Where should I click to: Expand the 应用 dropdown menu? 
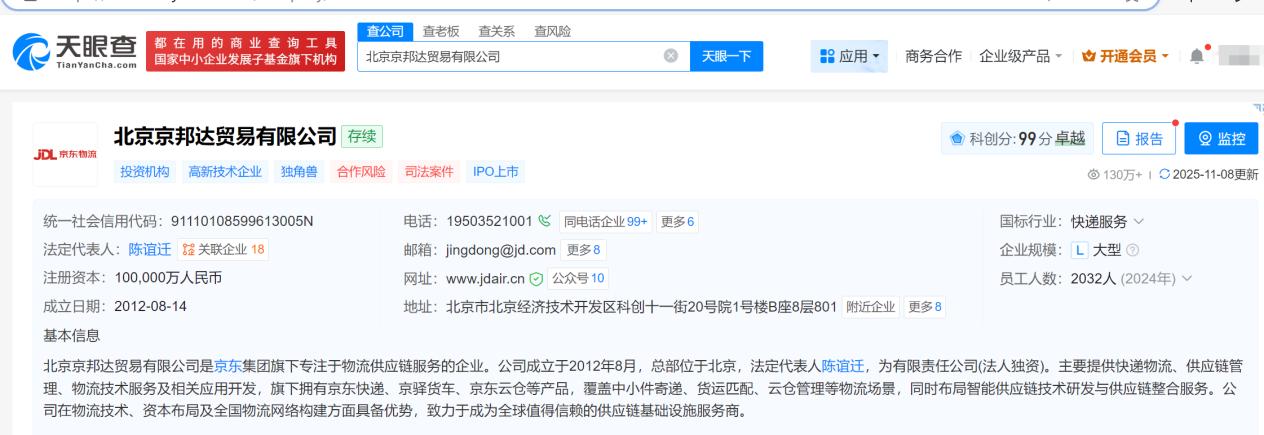[852, 56]
